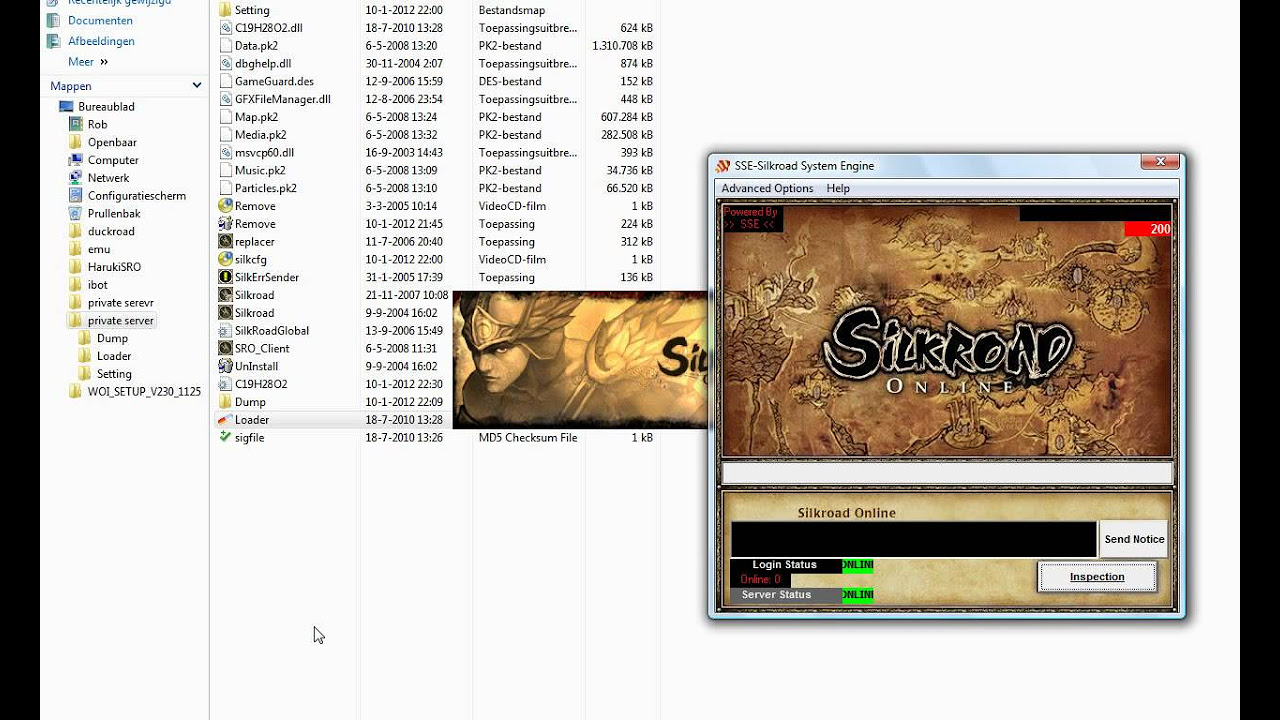Screen dimensions: 1280x720
Task: Click the Particles.pk2 file icon
Action: click(x=225, y=188)
